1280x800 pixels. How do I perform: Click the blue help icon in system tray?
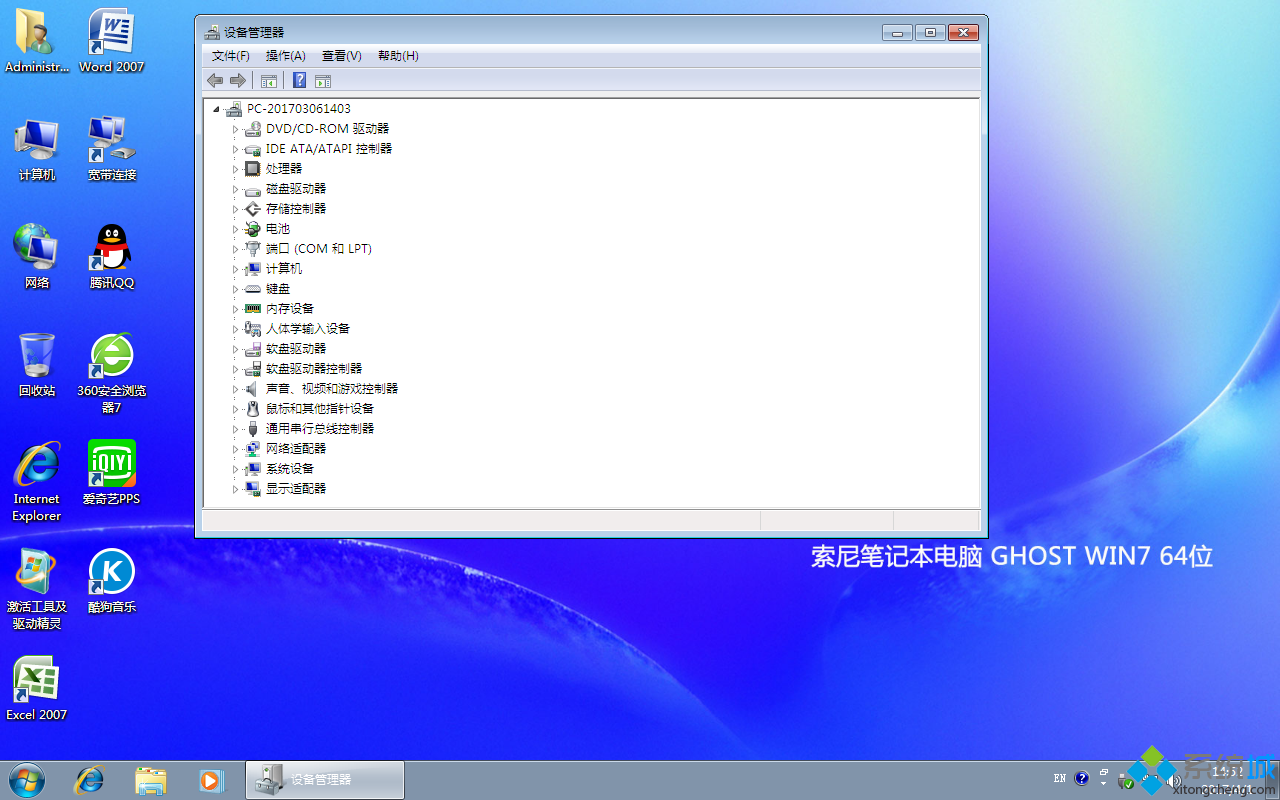(x=1081, y=778)
